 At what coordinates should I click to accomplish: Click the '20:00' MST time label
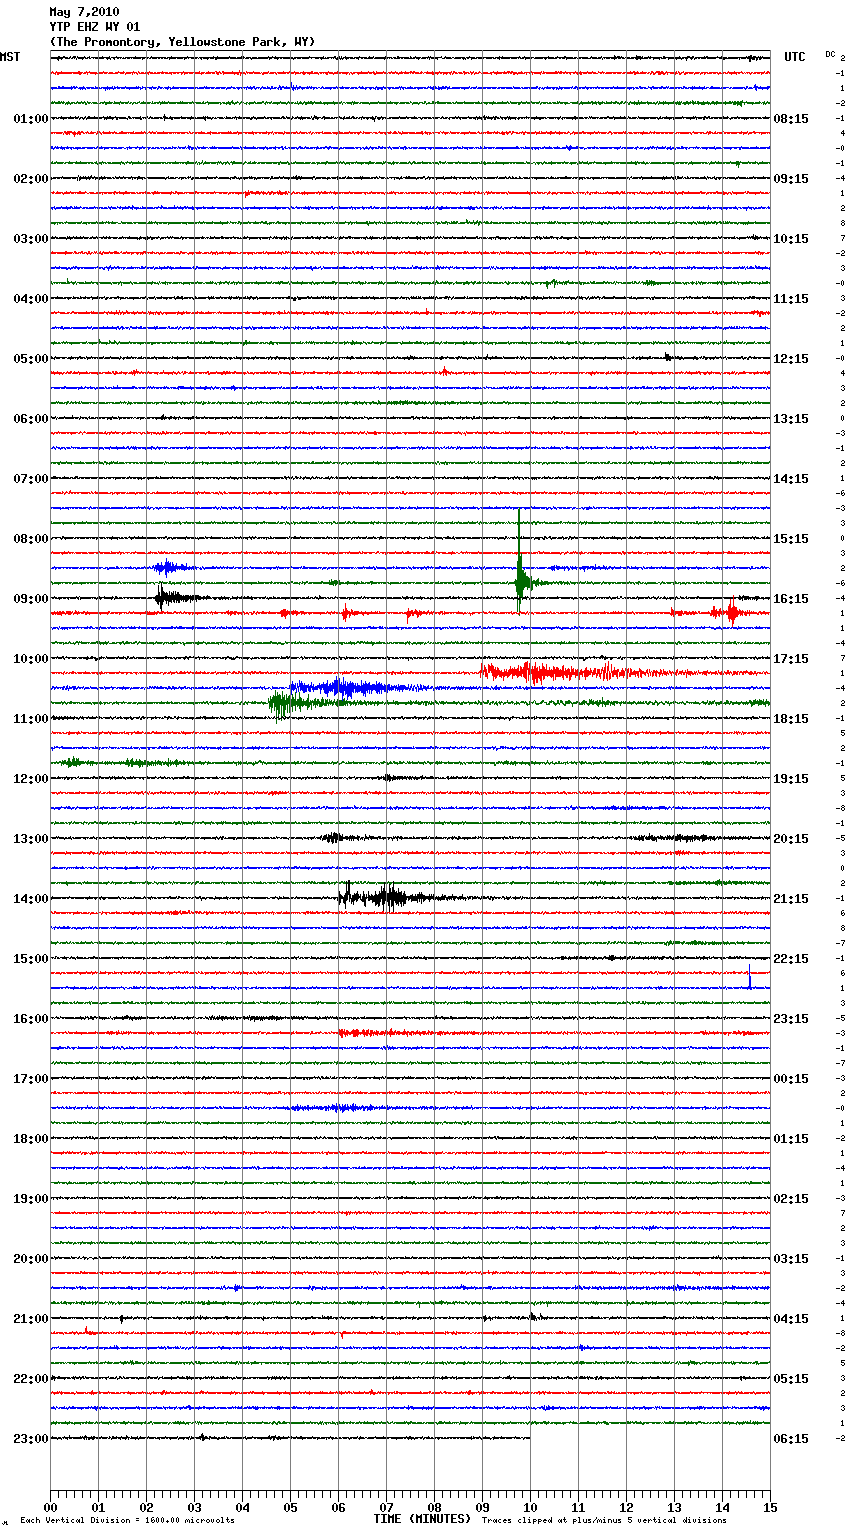coord(31,1259)
